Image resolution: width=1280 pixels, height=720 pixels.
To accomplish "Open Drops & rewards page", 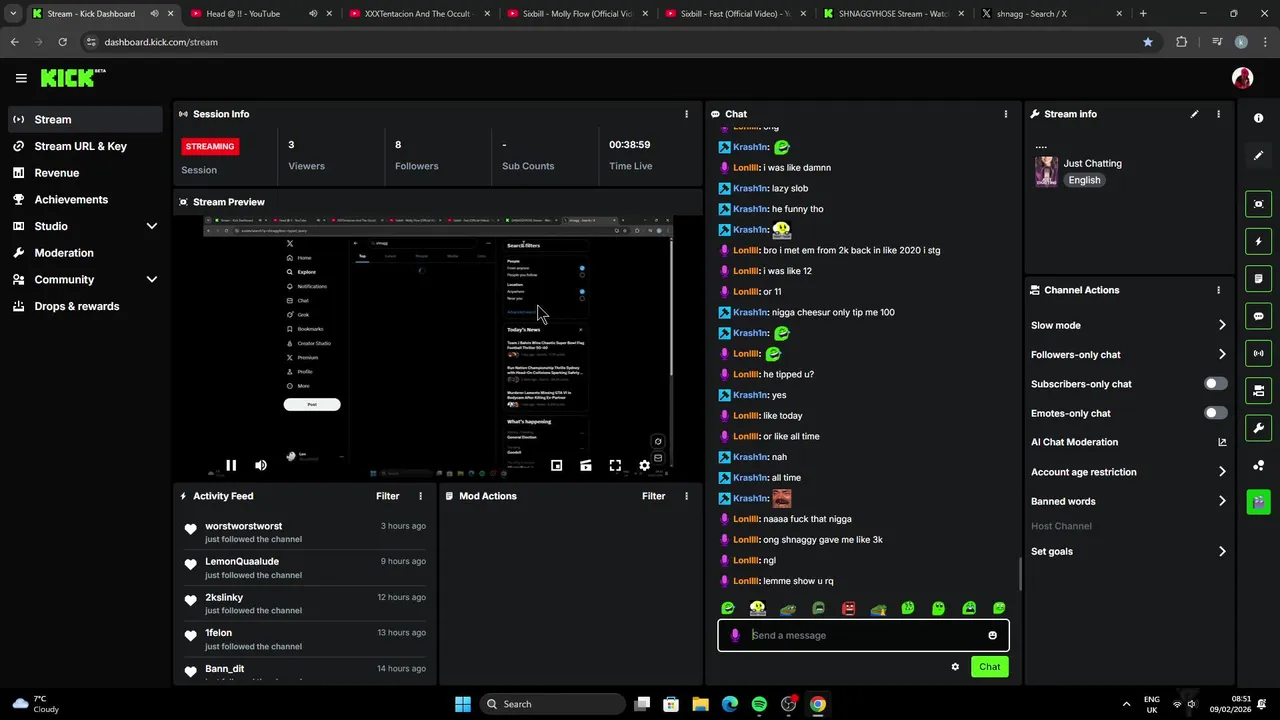I will [85, 306].
